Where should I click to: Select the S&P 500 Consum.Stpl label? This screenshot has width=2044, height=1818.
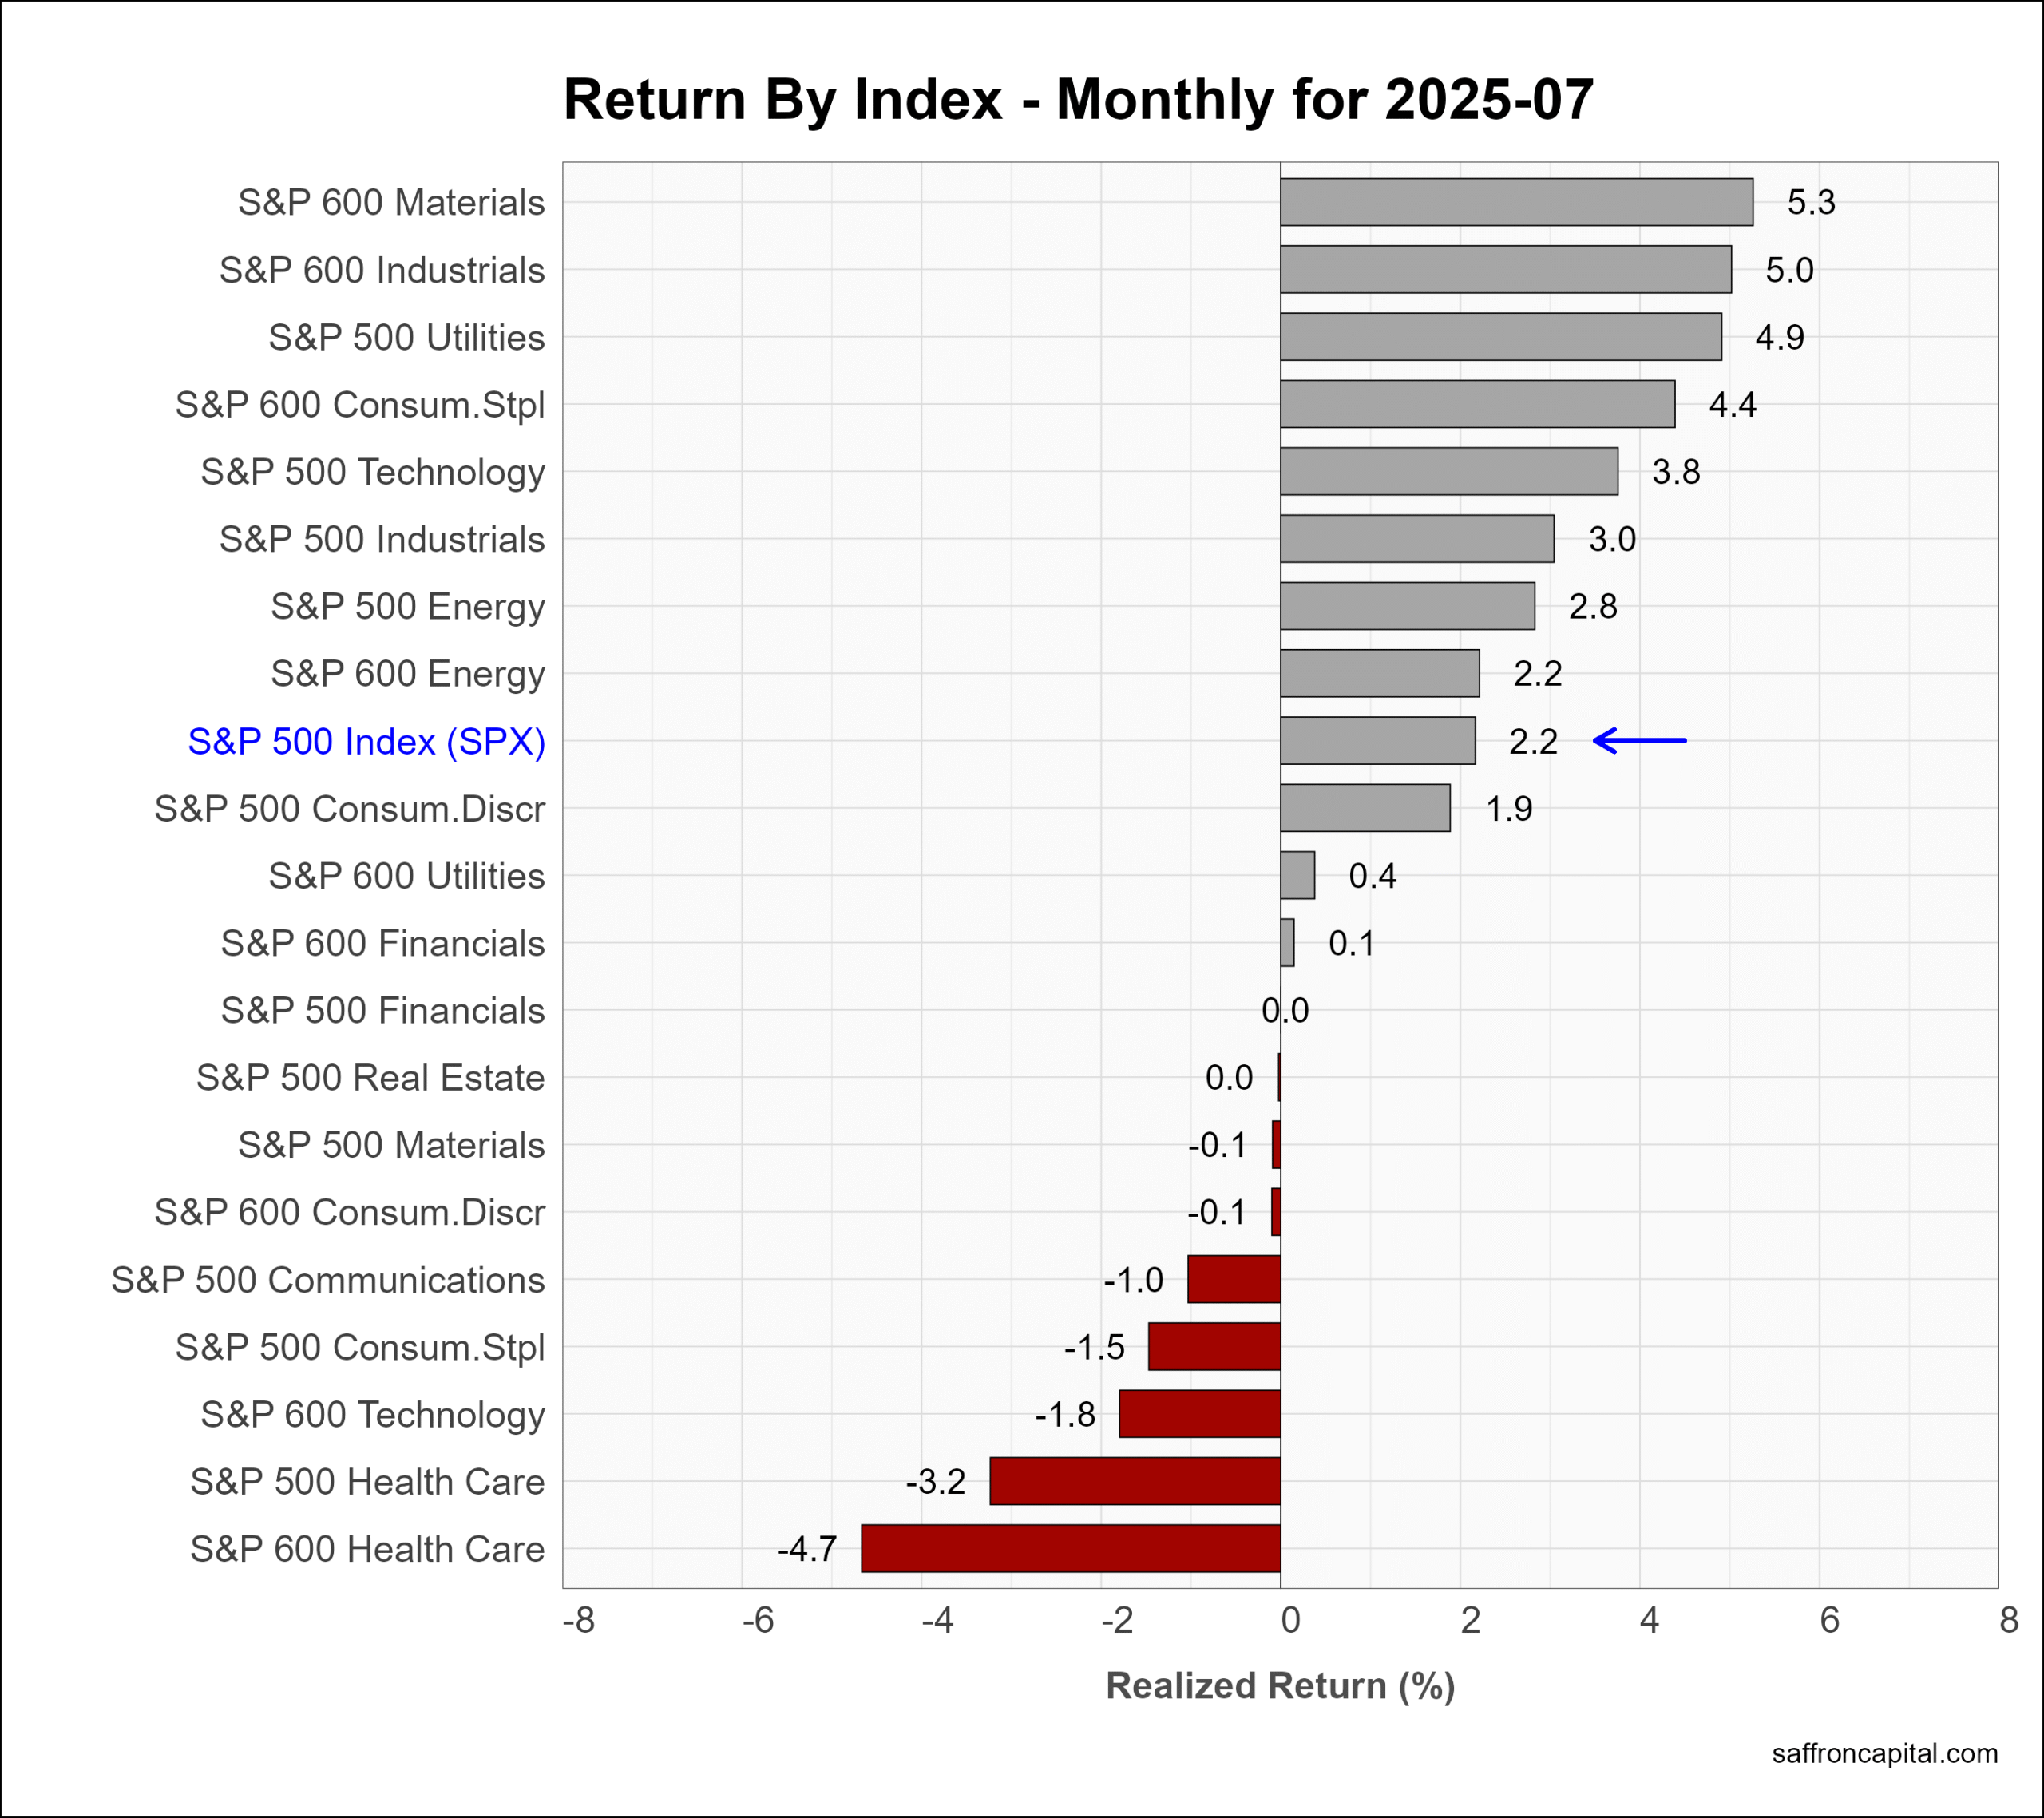(x=360, y=1348)
